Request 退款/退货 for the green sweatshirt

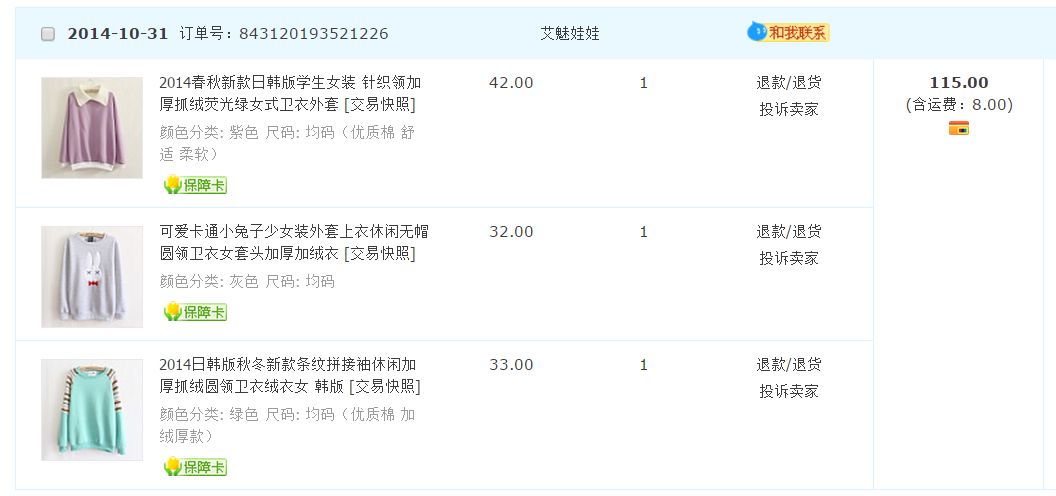click(x=788, y=364)
